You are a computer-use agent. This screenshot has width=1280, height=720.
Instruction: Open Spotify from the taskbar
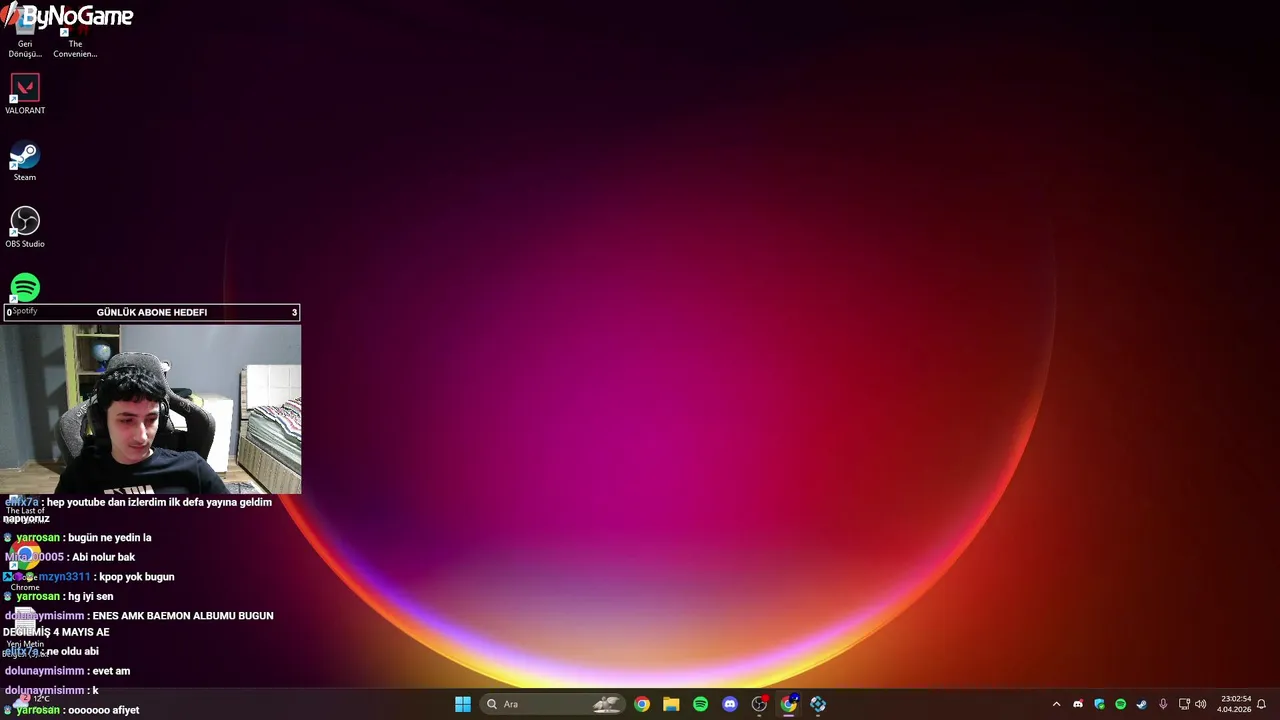pos(700,704)
